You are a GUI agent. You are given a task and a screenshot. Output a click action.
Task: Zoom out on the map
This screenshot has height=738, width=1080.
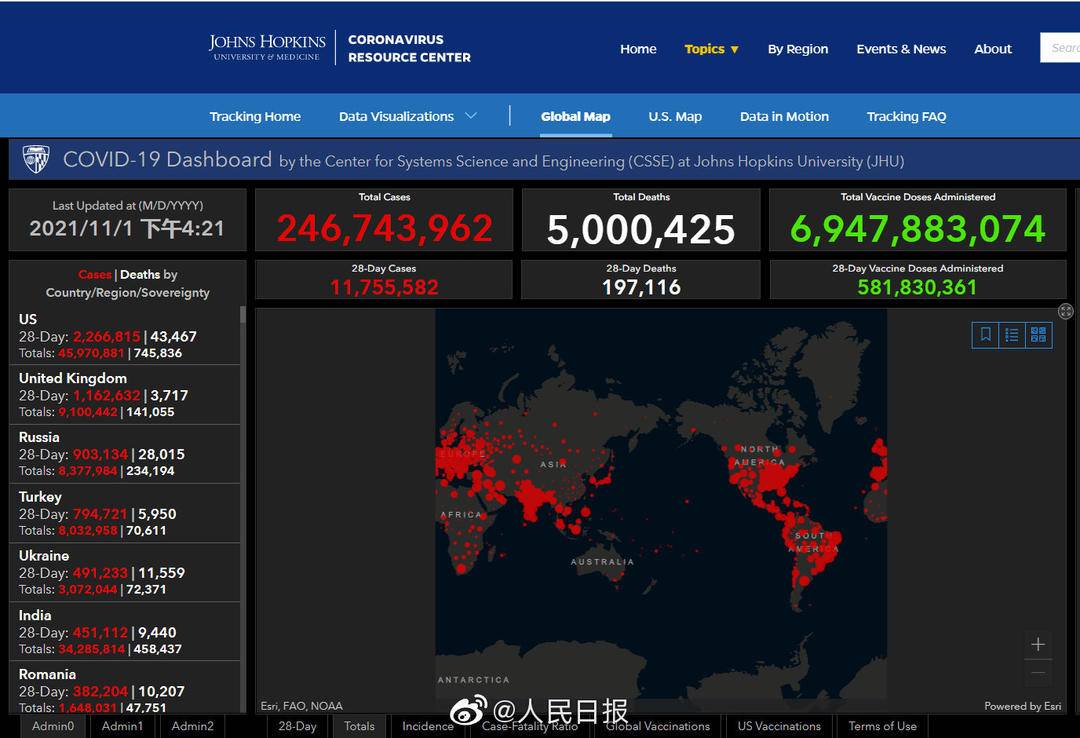click(1038, 674)
